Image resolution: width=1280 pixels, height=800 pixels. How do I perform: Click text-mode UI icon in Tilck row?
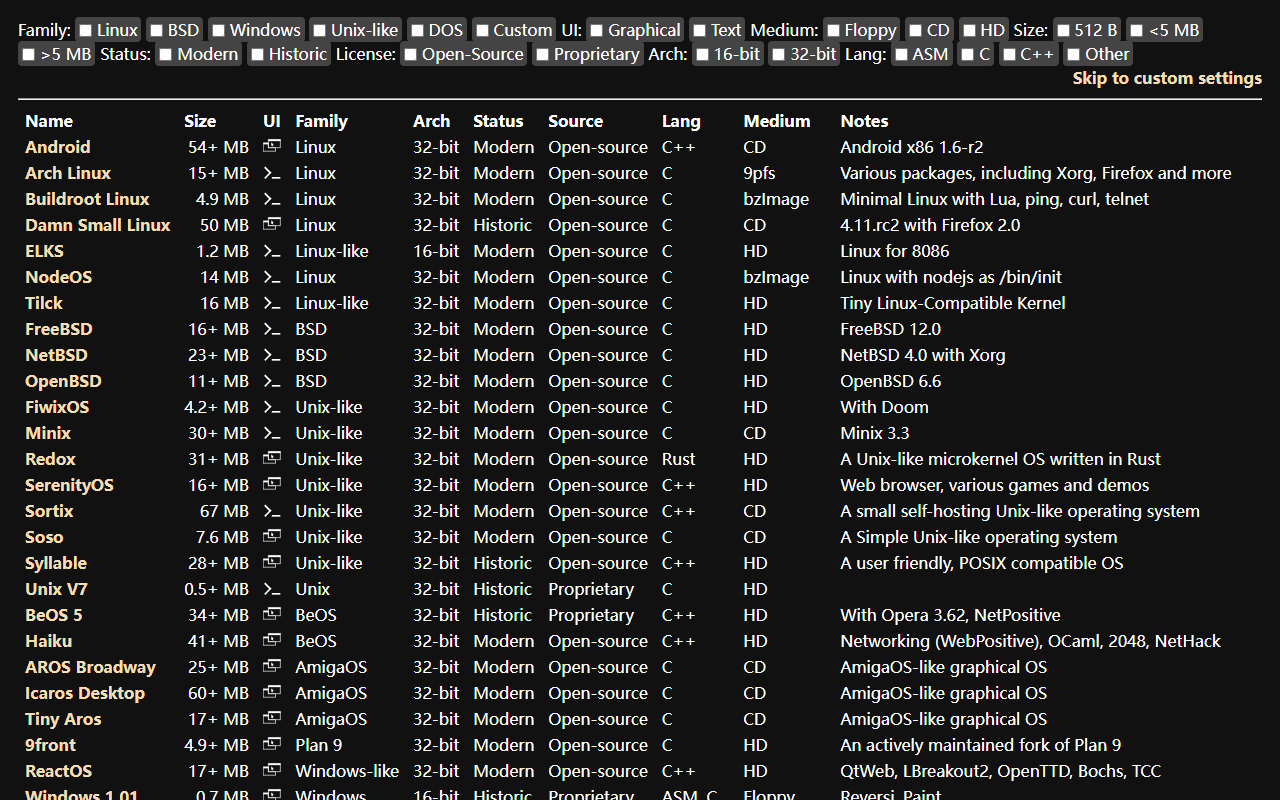(272, 303)
